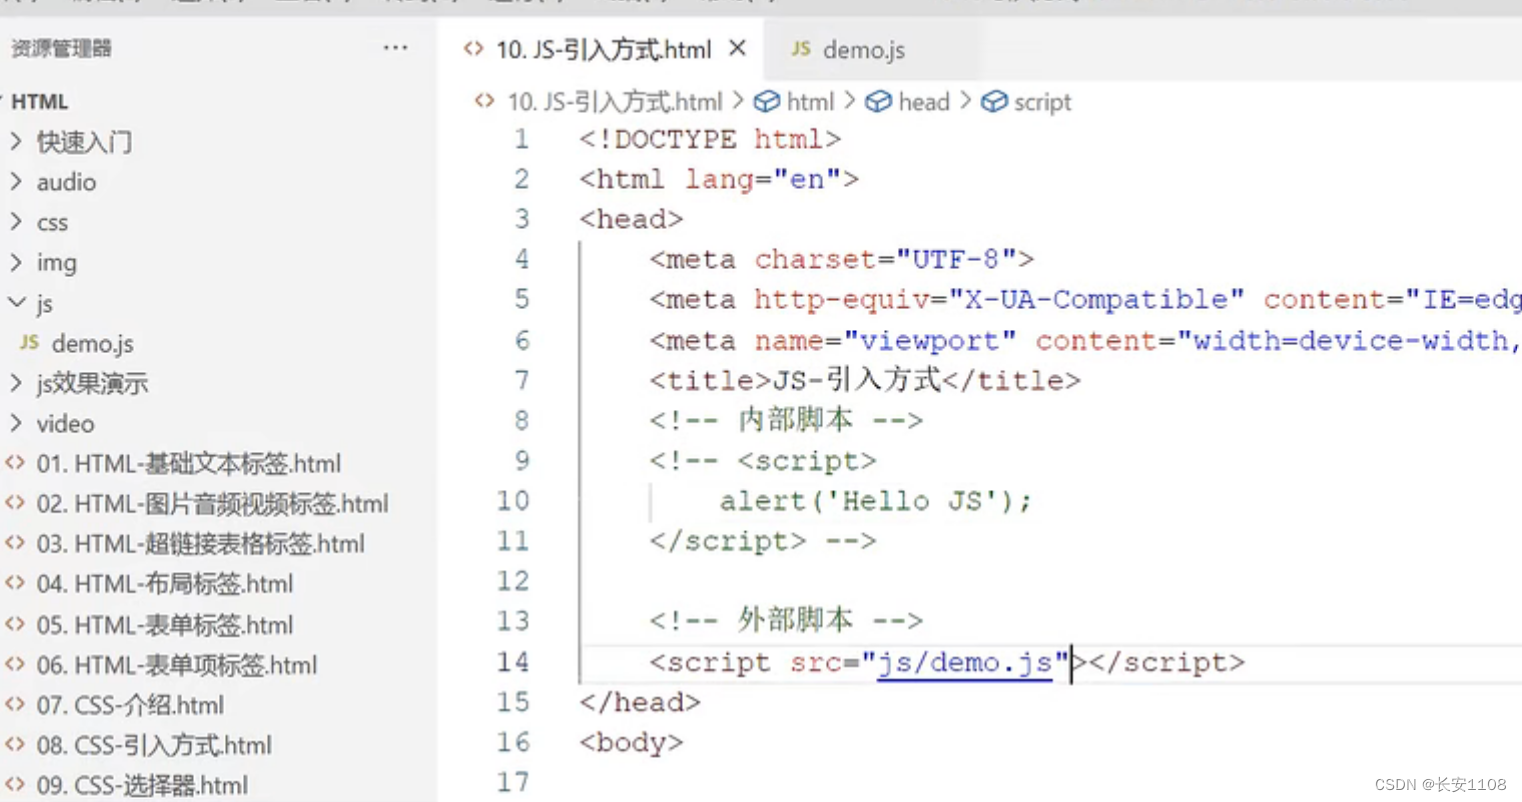
Task: Click line number 10 in the gutter
Action: pyautogui.click(x=513, y=500)
